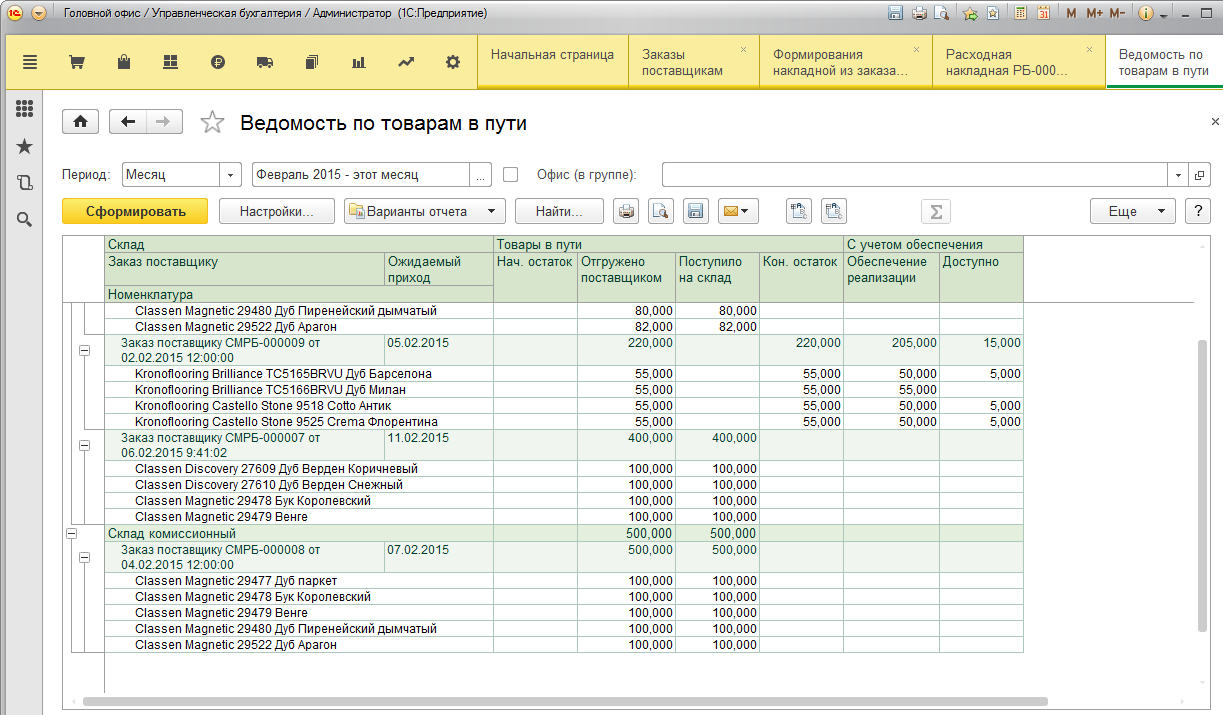This screenshot has width=1223, height=715.
Task: Add this report to favorites (star outline)
Action: (212, 122)
